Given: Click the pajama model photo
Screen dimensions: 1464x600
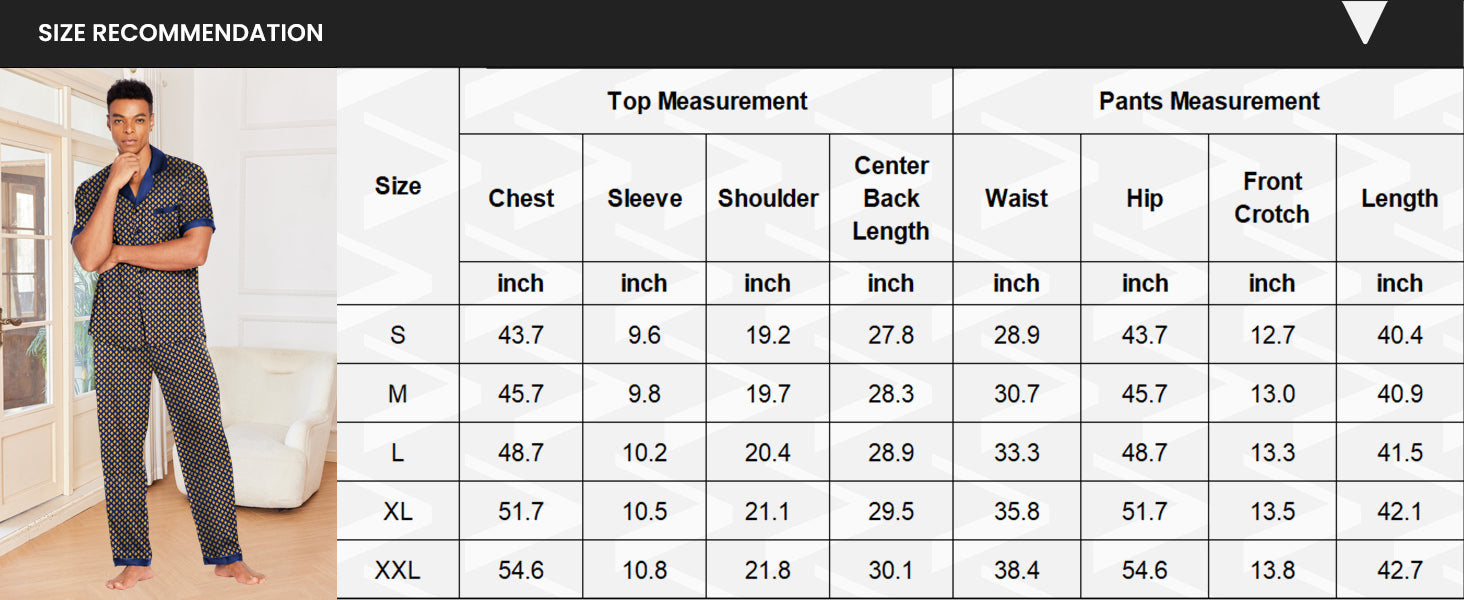Looking at the screenshot, I should click(x=160, y=330).
